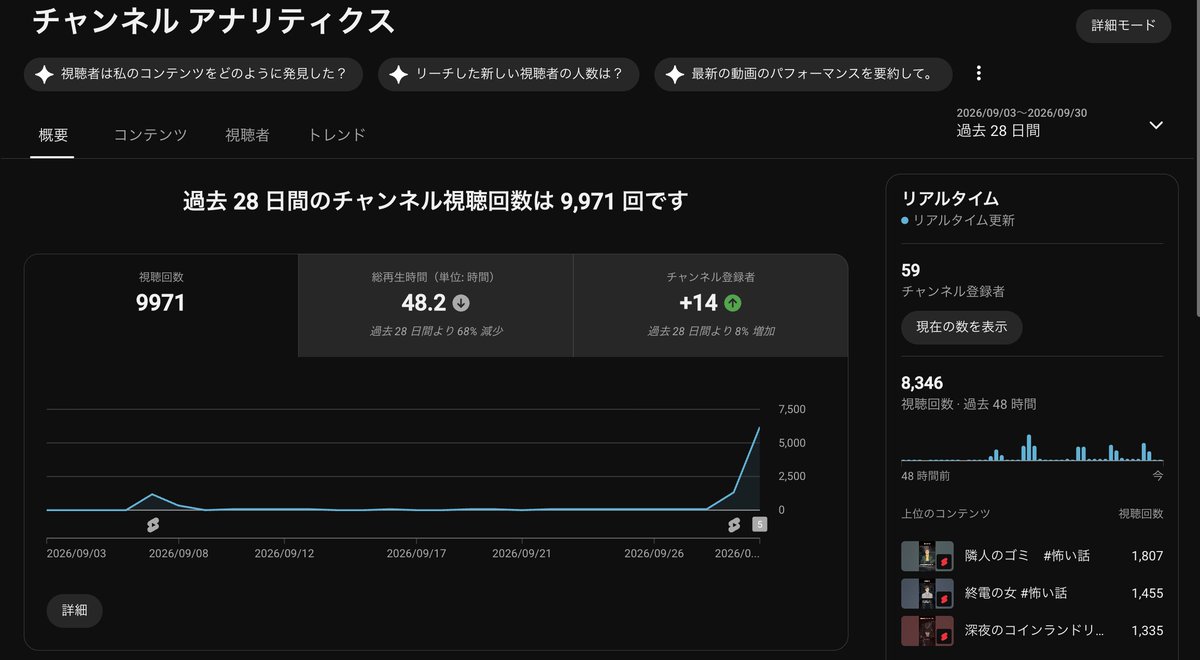Select the チャンネル登録者 +14 metric card
This screenshot has width=1200, height=660.
pos(710,305)
